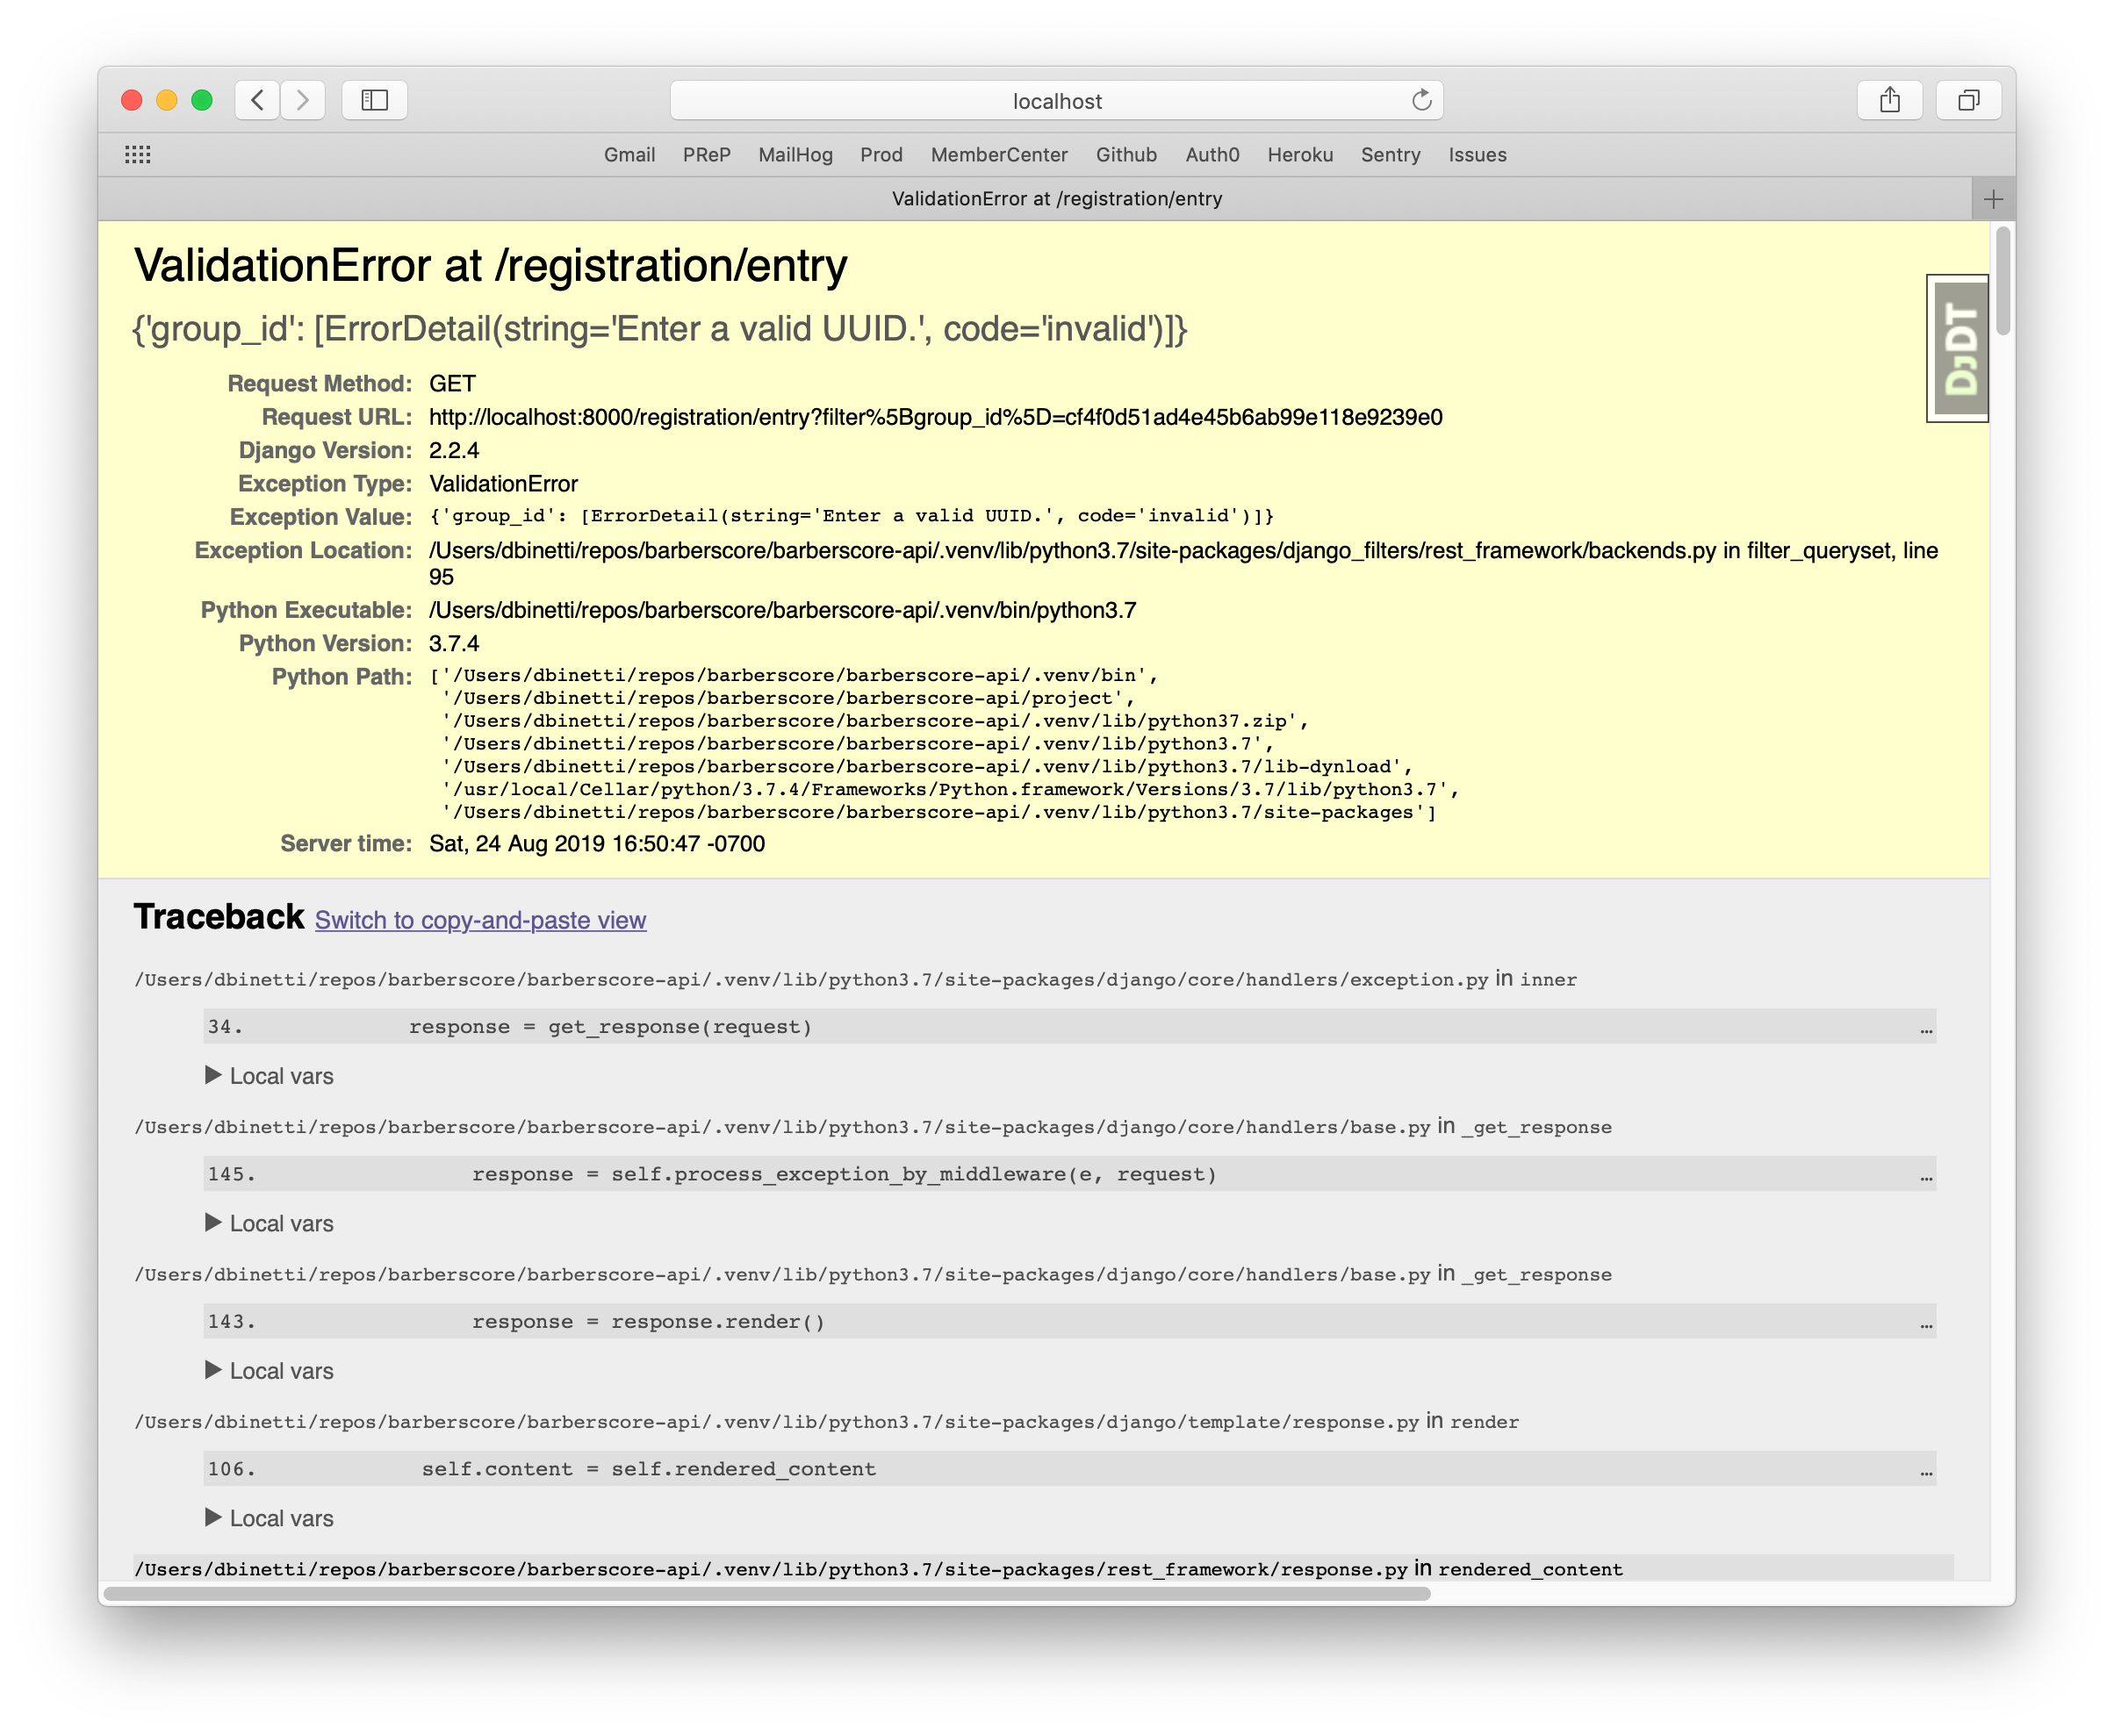Click the Safari back navigation arrow
The height and width of the screenshot is (1736, 2114).
coord(257,100)
